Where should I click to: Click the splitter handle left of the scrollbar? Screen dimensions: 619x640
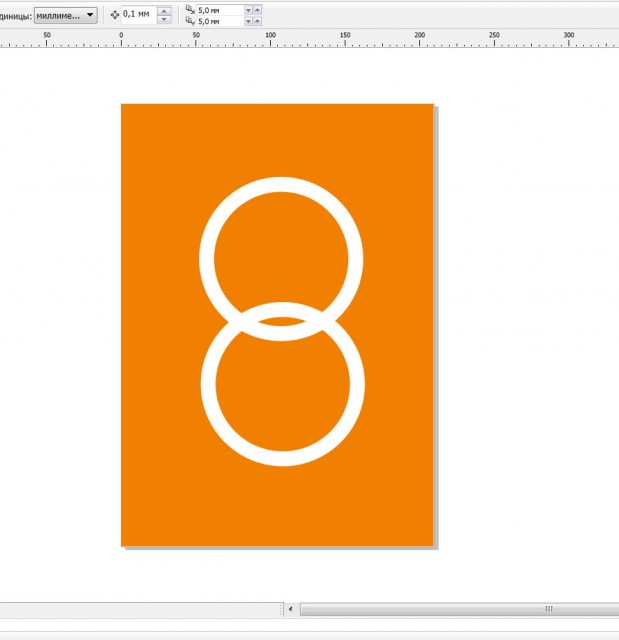pos(280,608)
